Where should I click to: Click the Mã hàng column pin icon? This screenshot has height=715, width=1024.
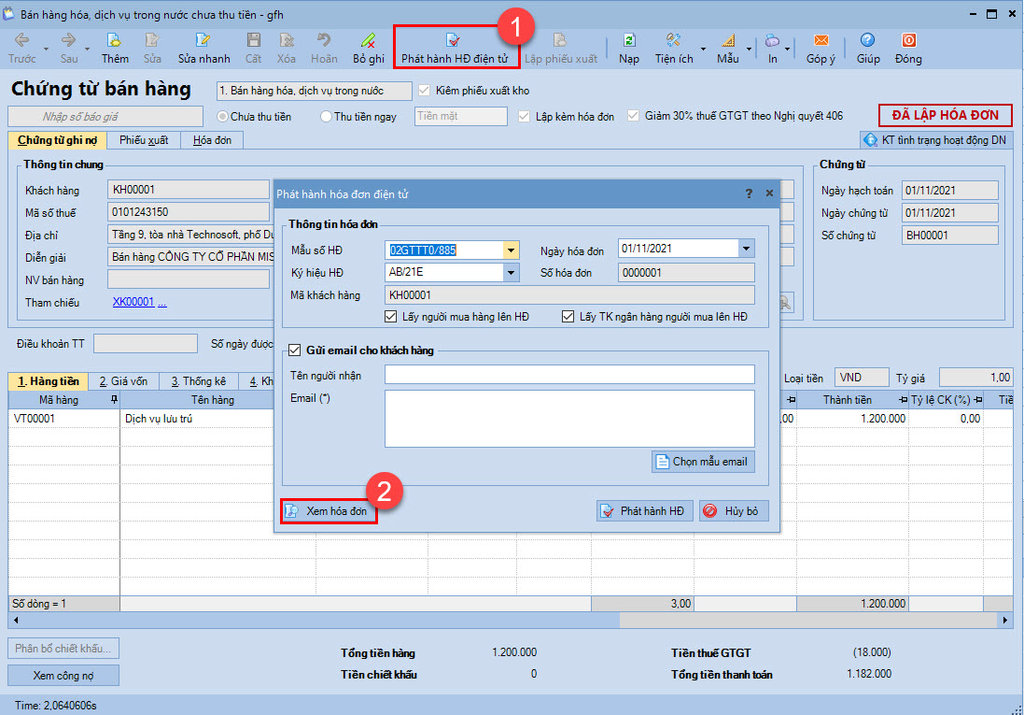click(114, 399)
